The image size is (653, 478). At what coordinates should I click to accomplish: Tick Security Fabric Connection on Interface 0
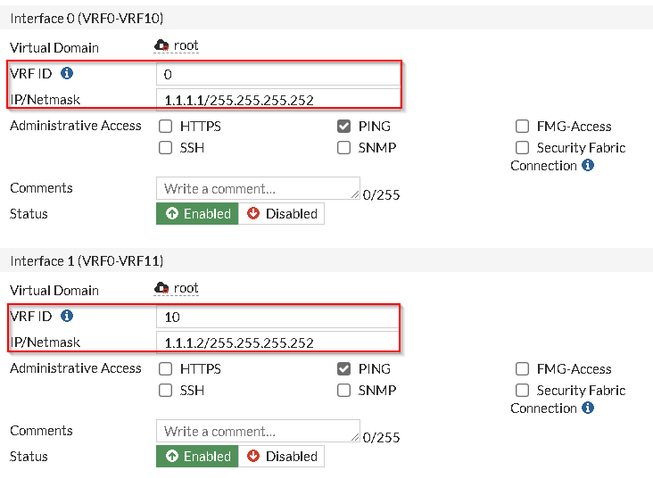(522, 148)
